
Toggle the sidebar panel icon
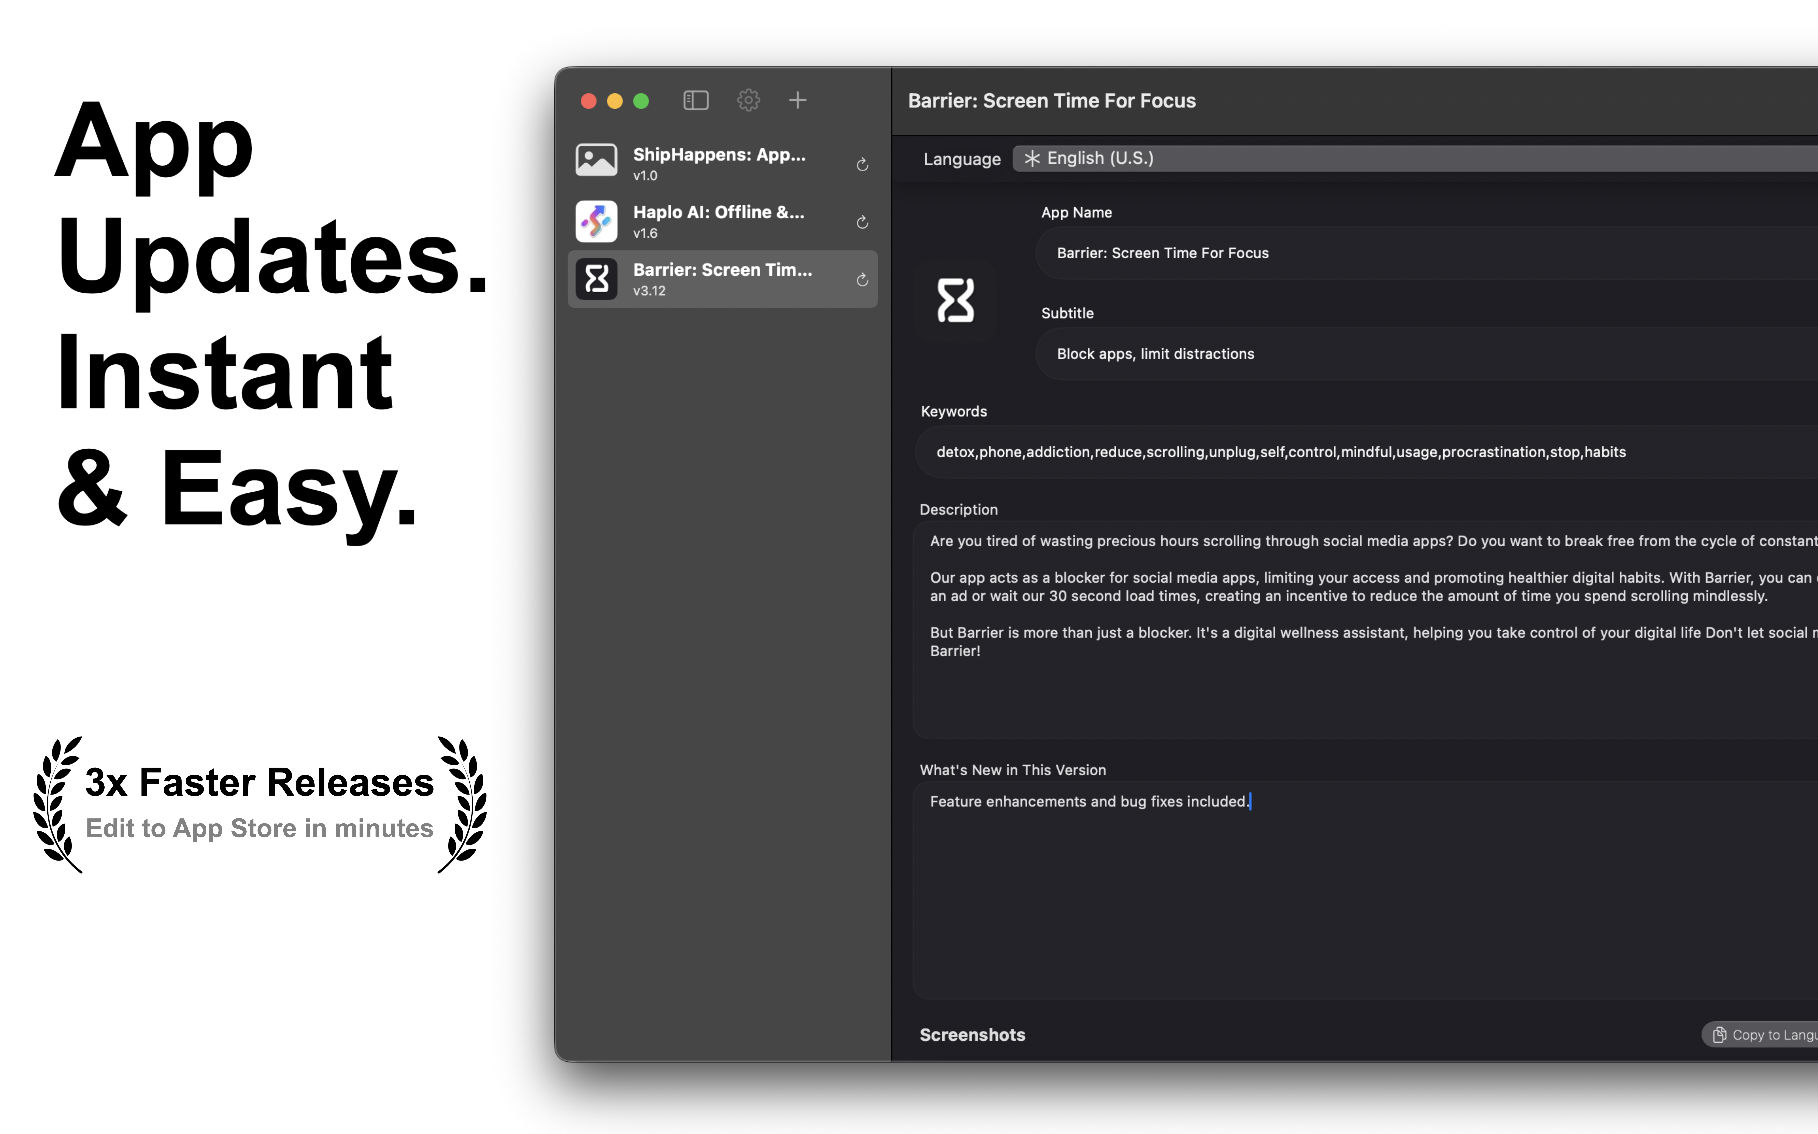pos(696,100)
